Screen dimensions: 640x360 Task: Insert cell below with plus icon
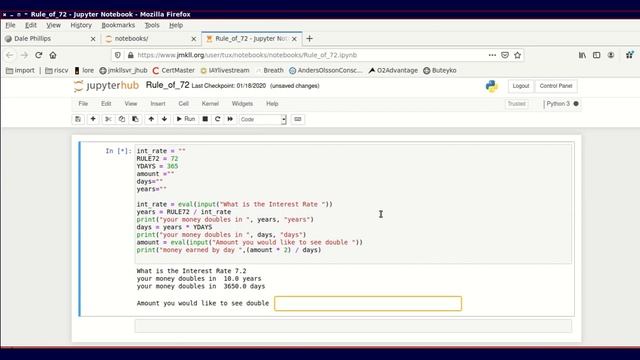coord(93,119)
